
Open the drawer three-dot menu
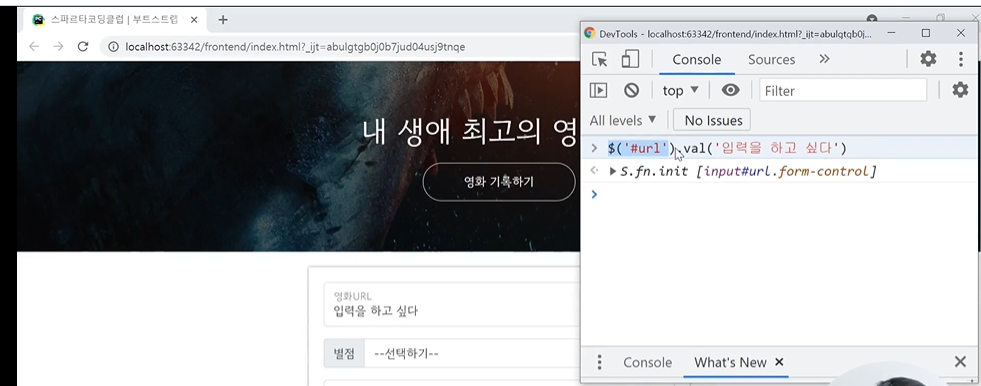(x=599, y=362)
